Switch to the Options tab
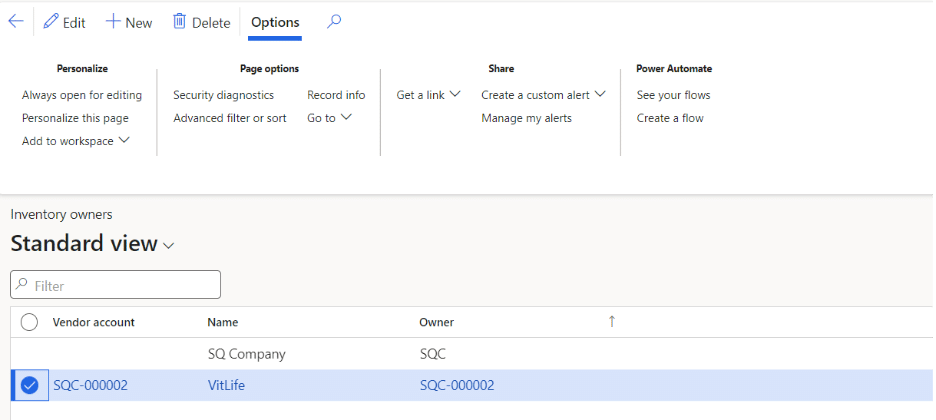Viewport: 936px width, 420px height. click(x=275, y=22)
